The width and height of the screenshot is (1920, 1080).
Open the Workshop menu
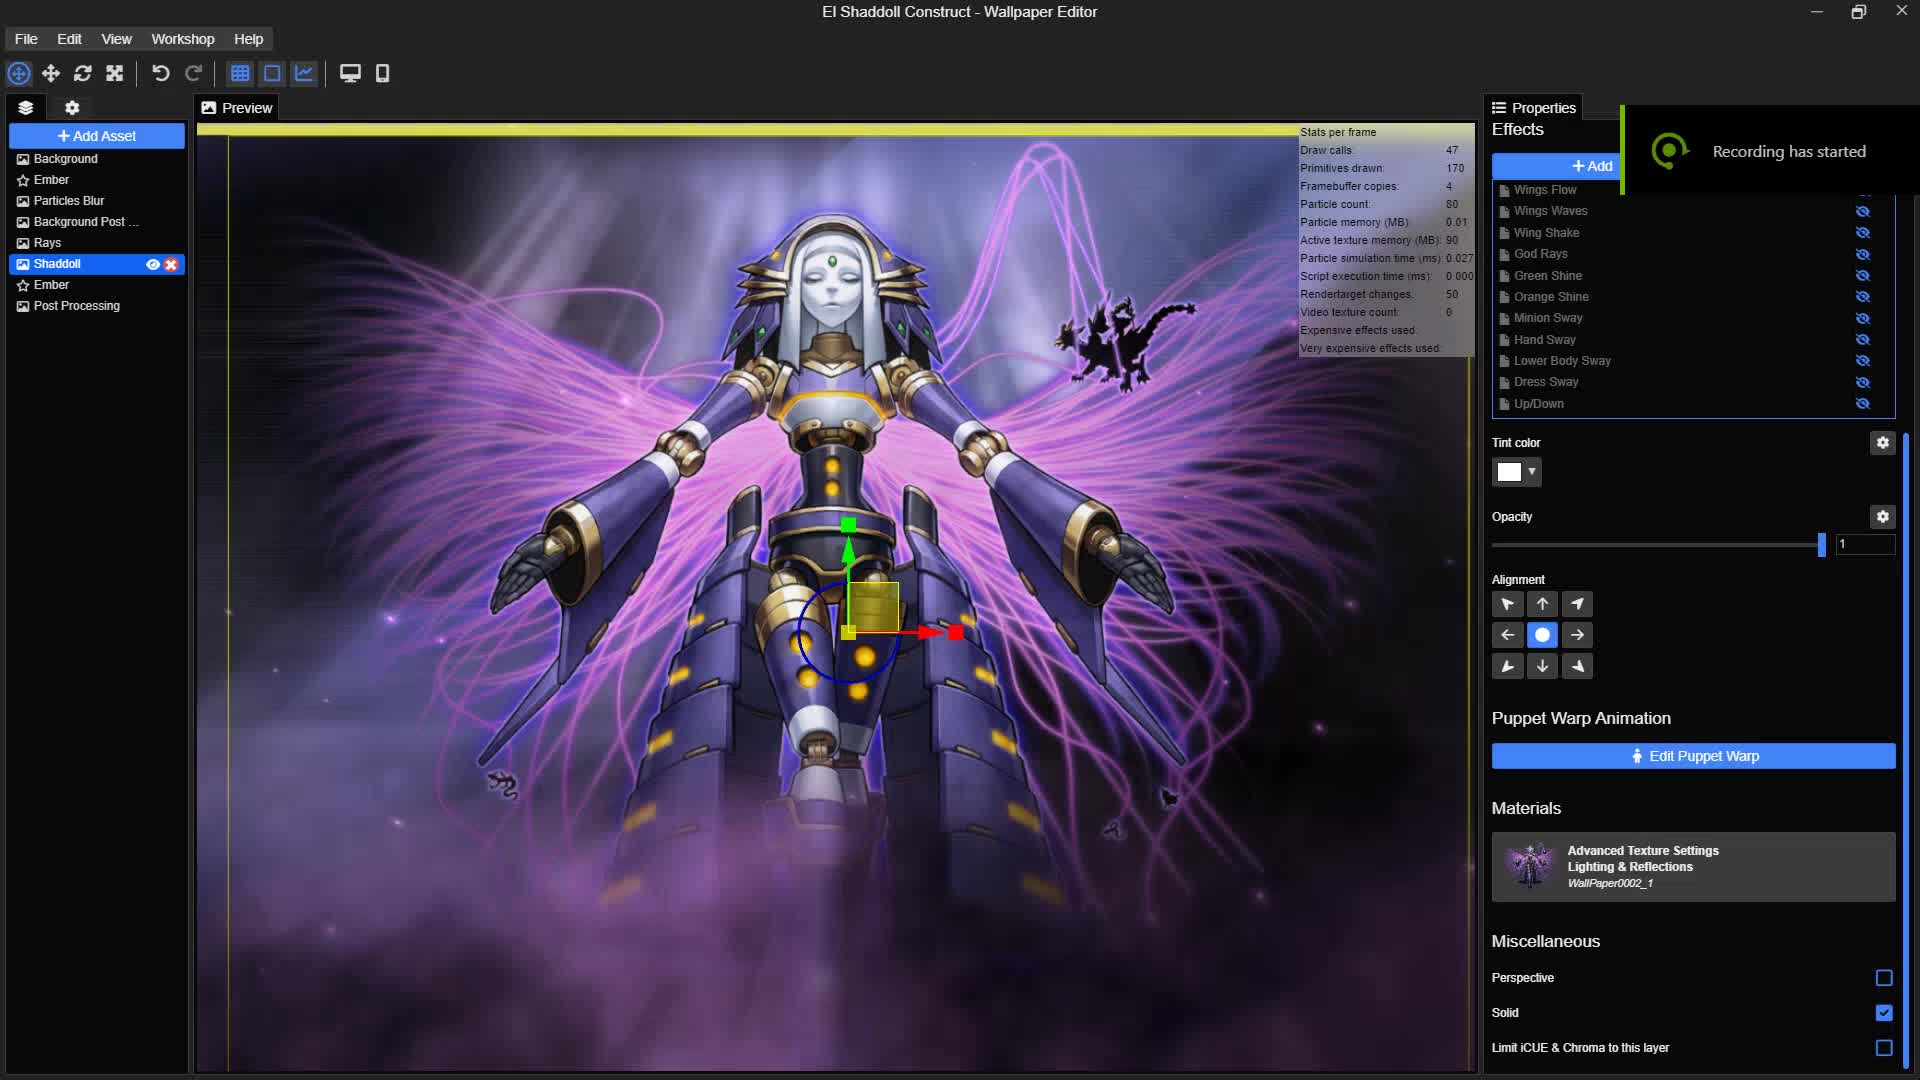tap(183, 39)
